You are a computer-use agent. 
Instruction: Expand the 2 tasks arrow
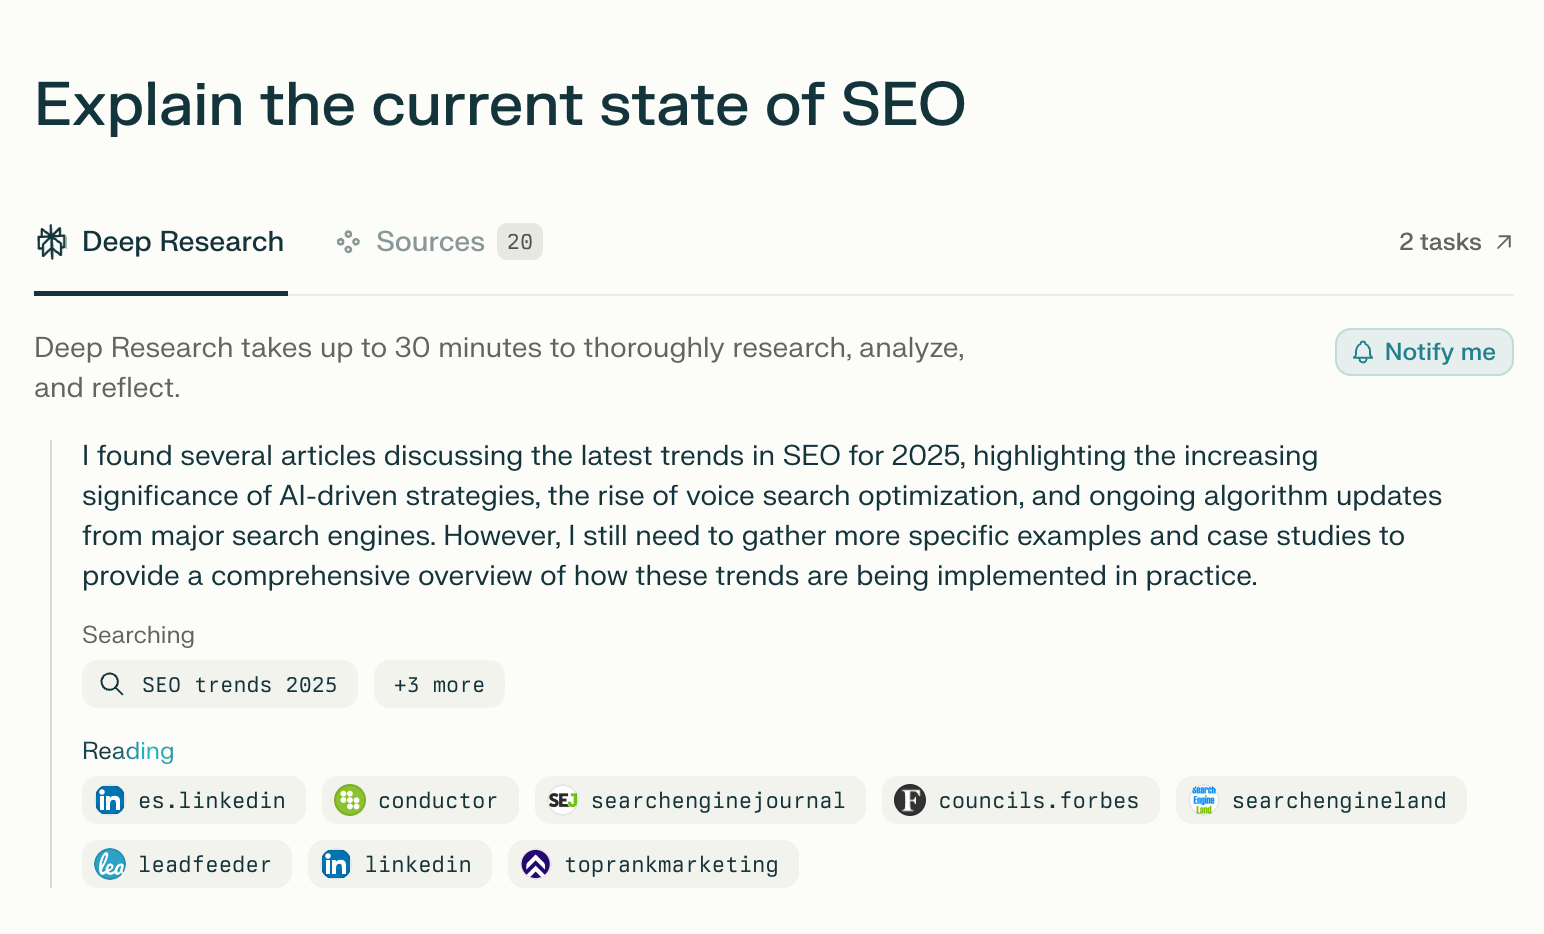pos(1503,242)
